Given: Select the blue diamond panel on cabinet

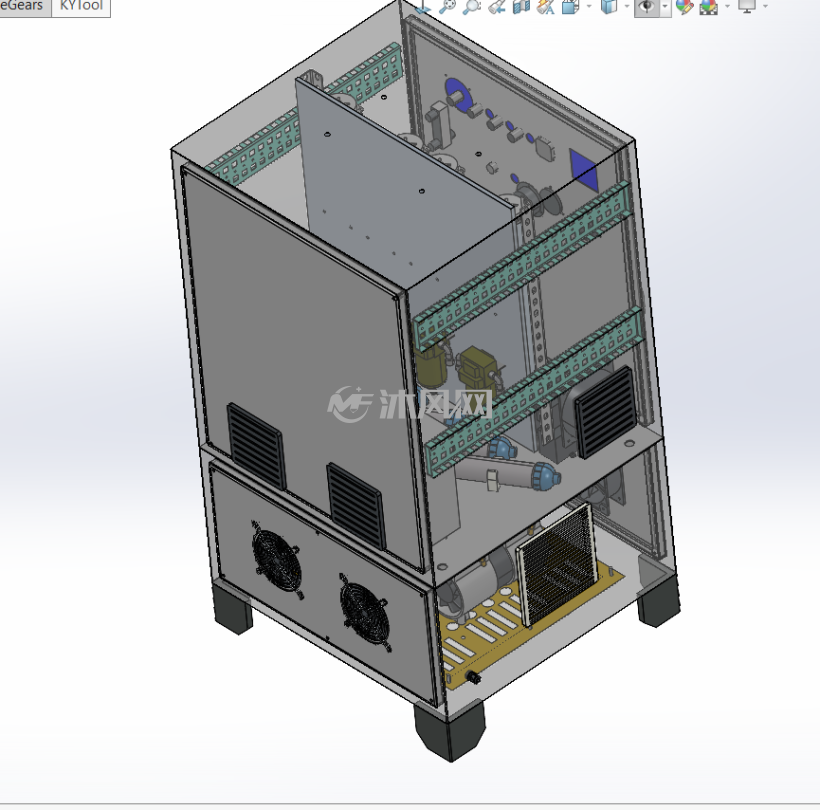Looking at the screenshot, I should click(584, 169).
